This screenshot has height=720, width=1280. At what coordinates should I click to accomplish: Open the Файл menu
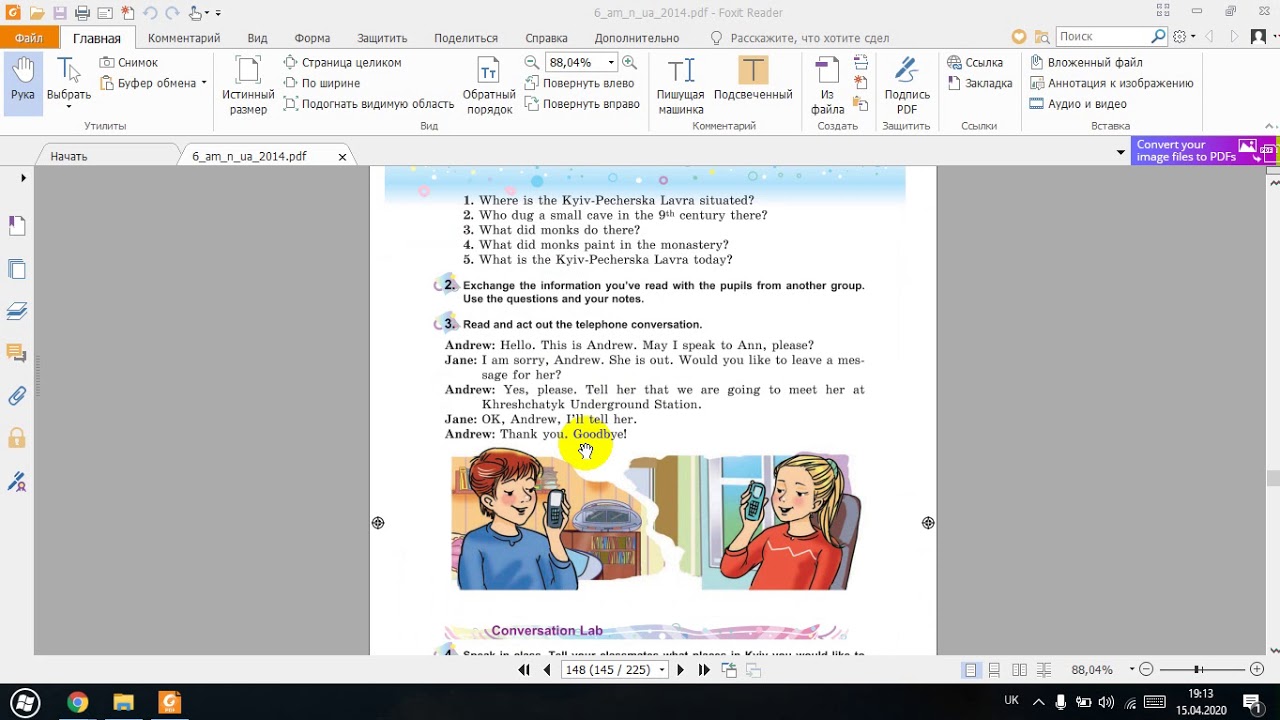click(29, 38)
